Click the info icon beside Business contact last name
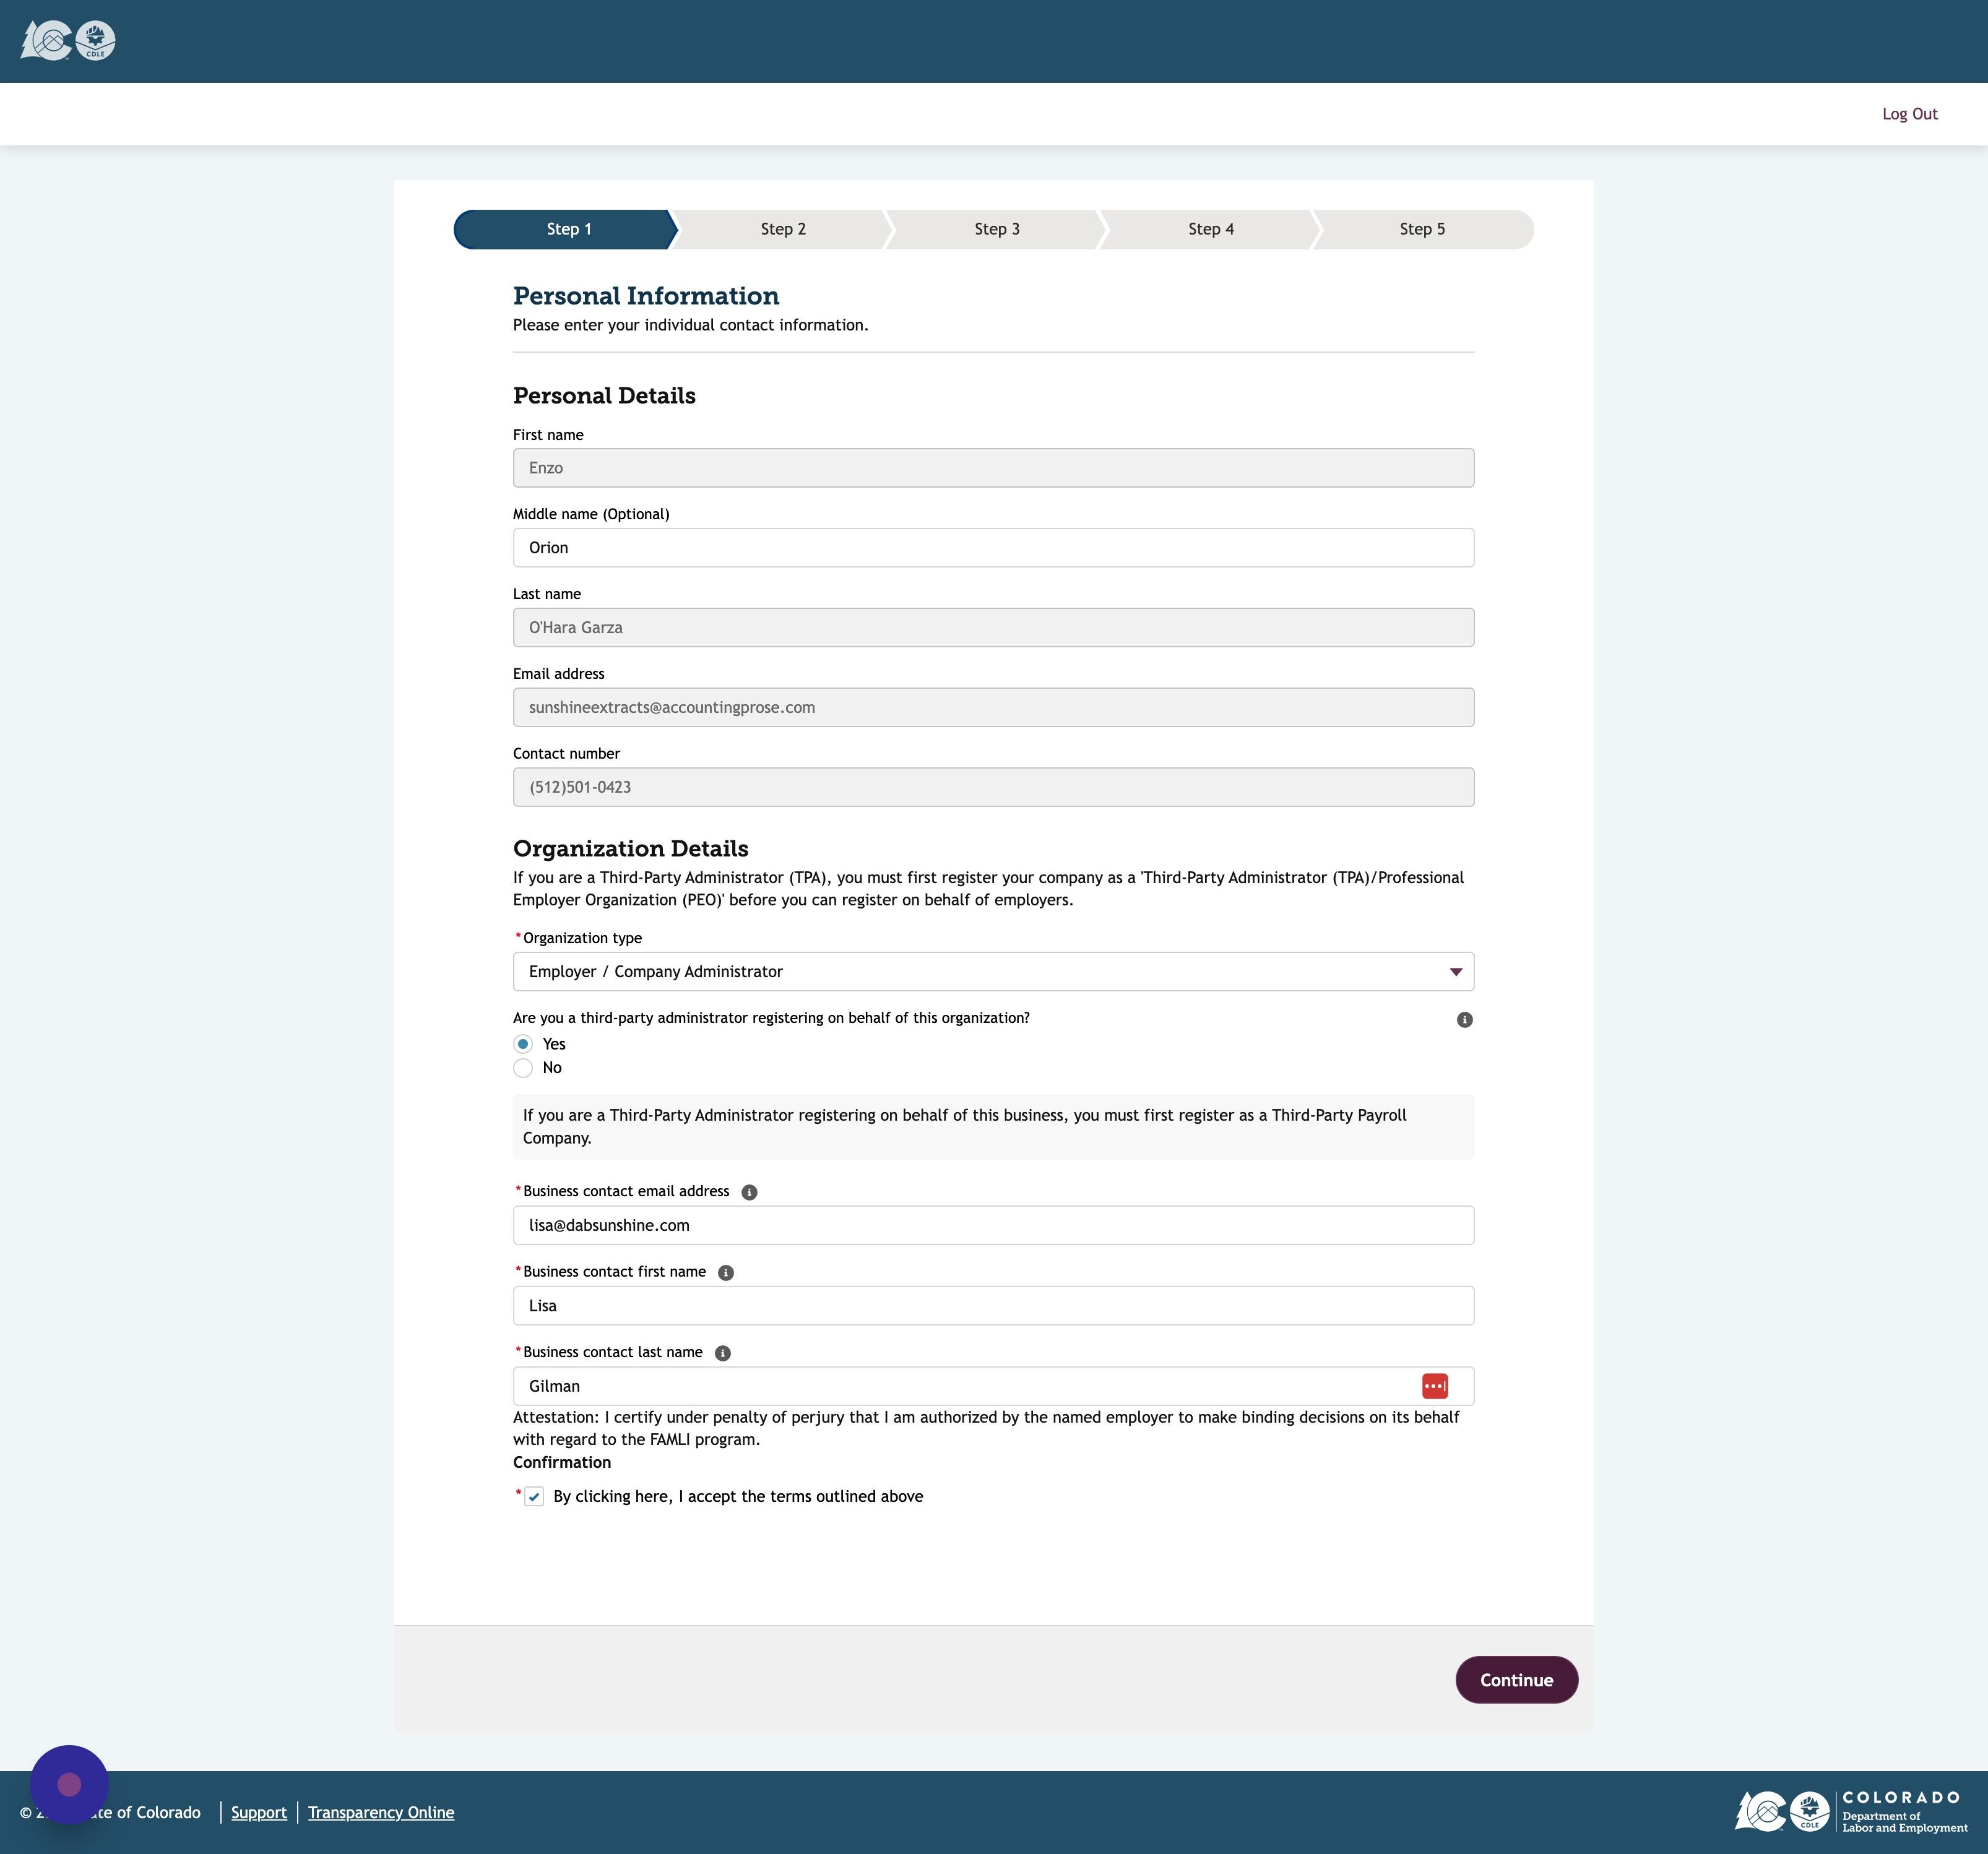 [722, 1352]
